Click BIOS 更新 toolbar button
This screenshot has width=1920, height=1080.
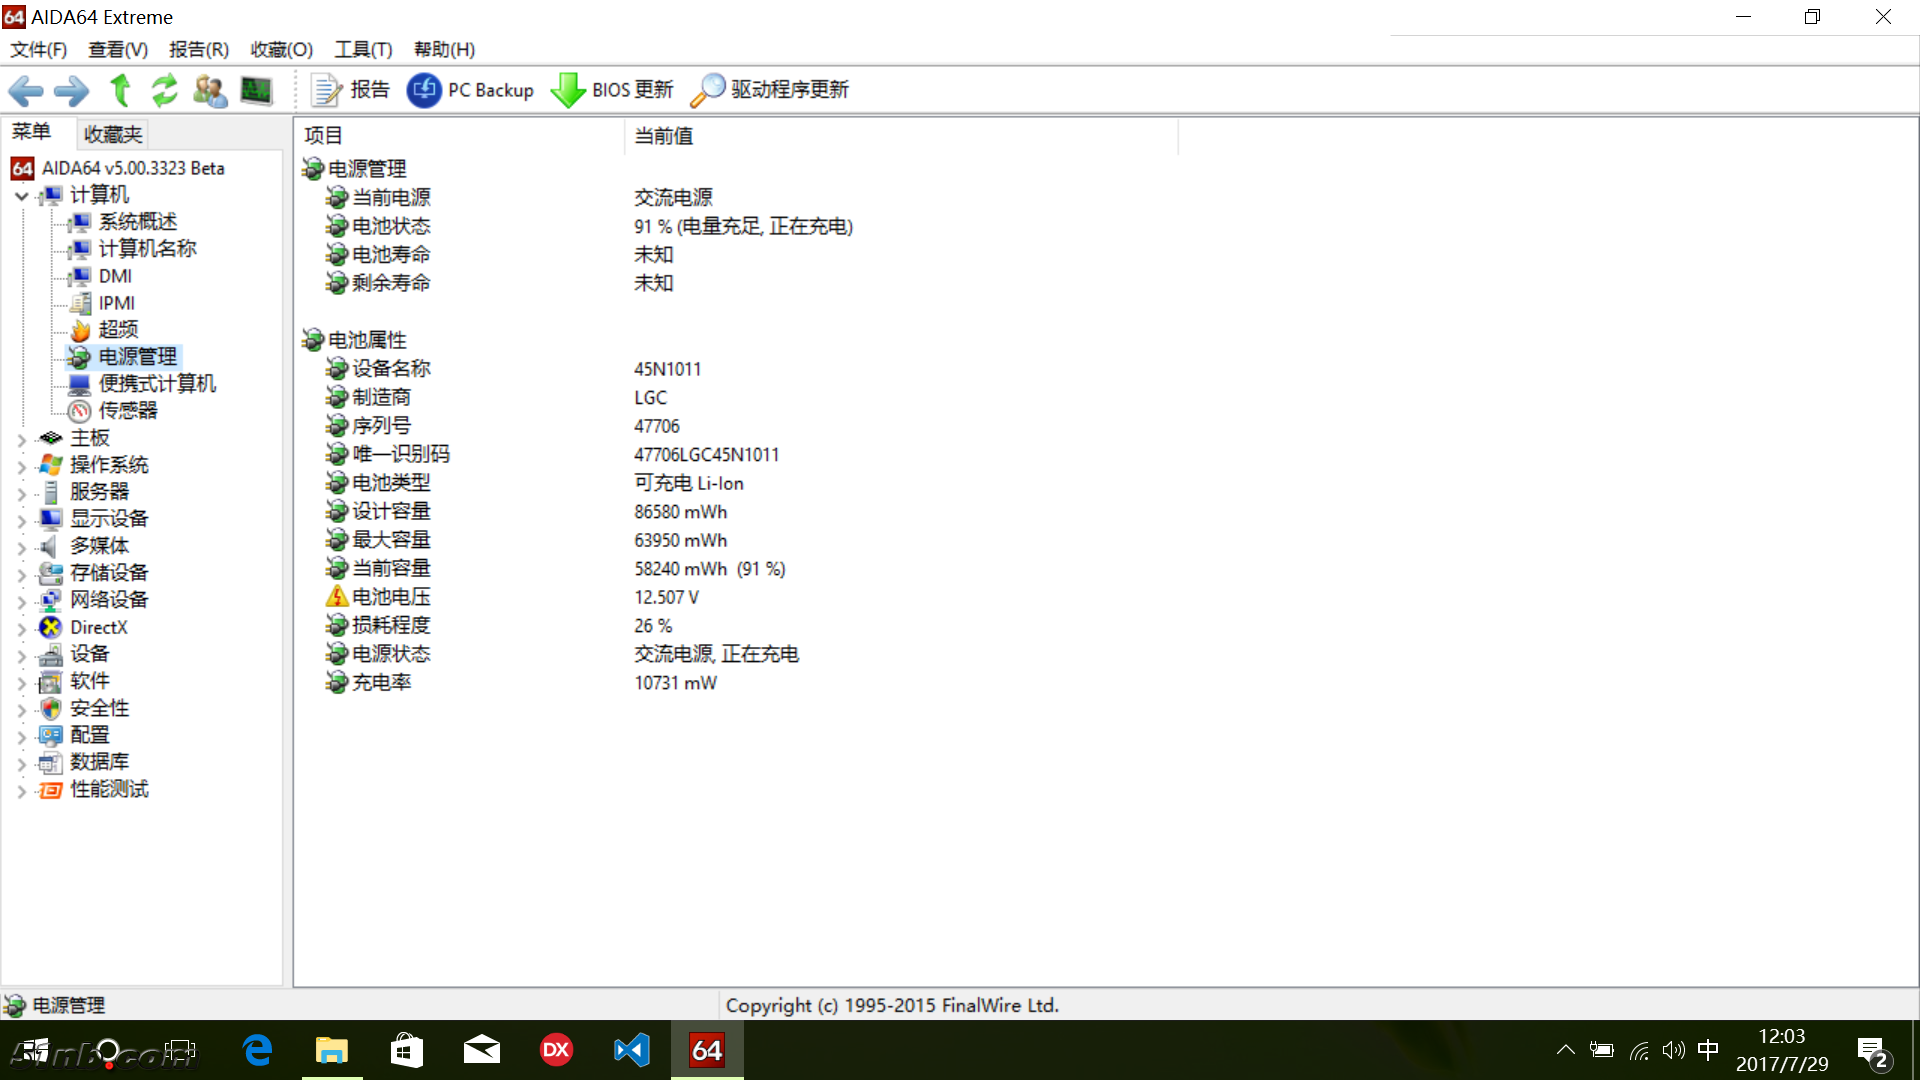tap(612, 90)
